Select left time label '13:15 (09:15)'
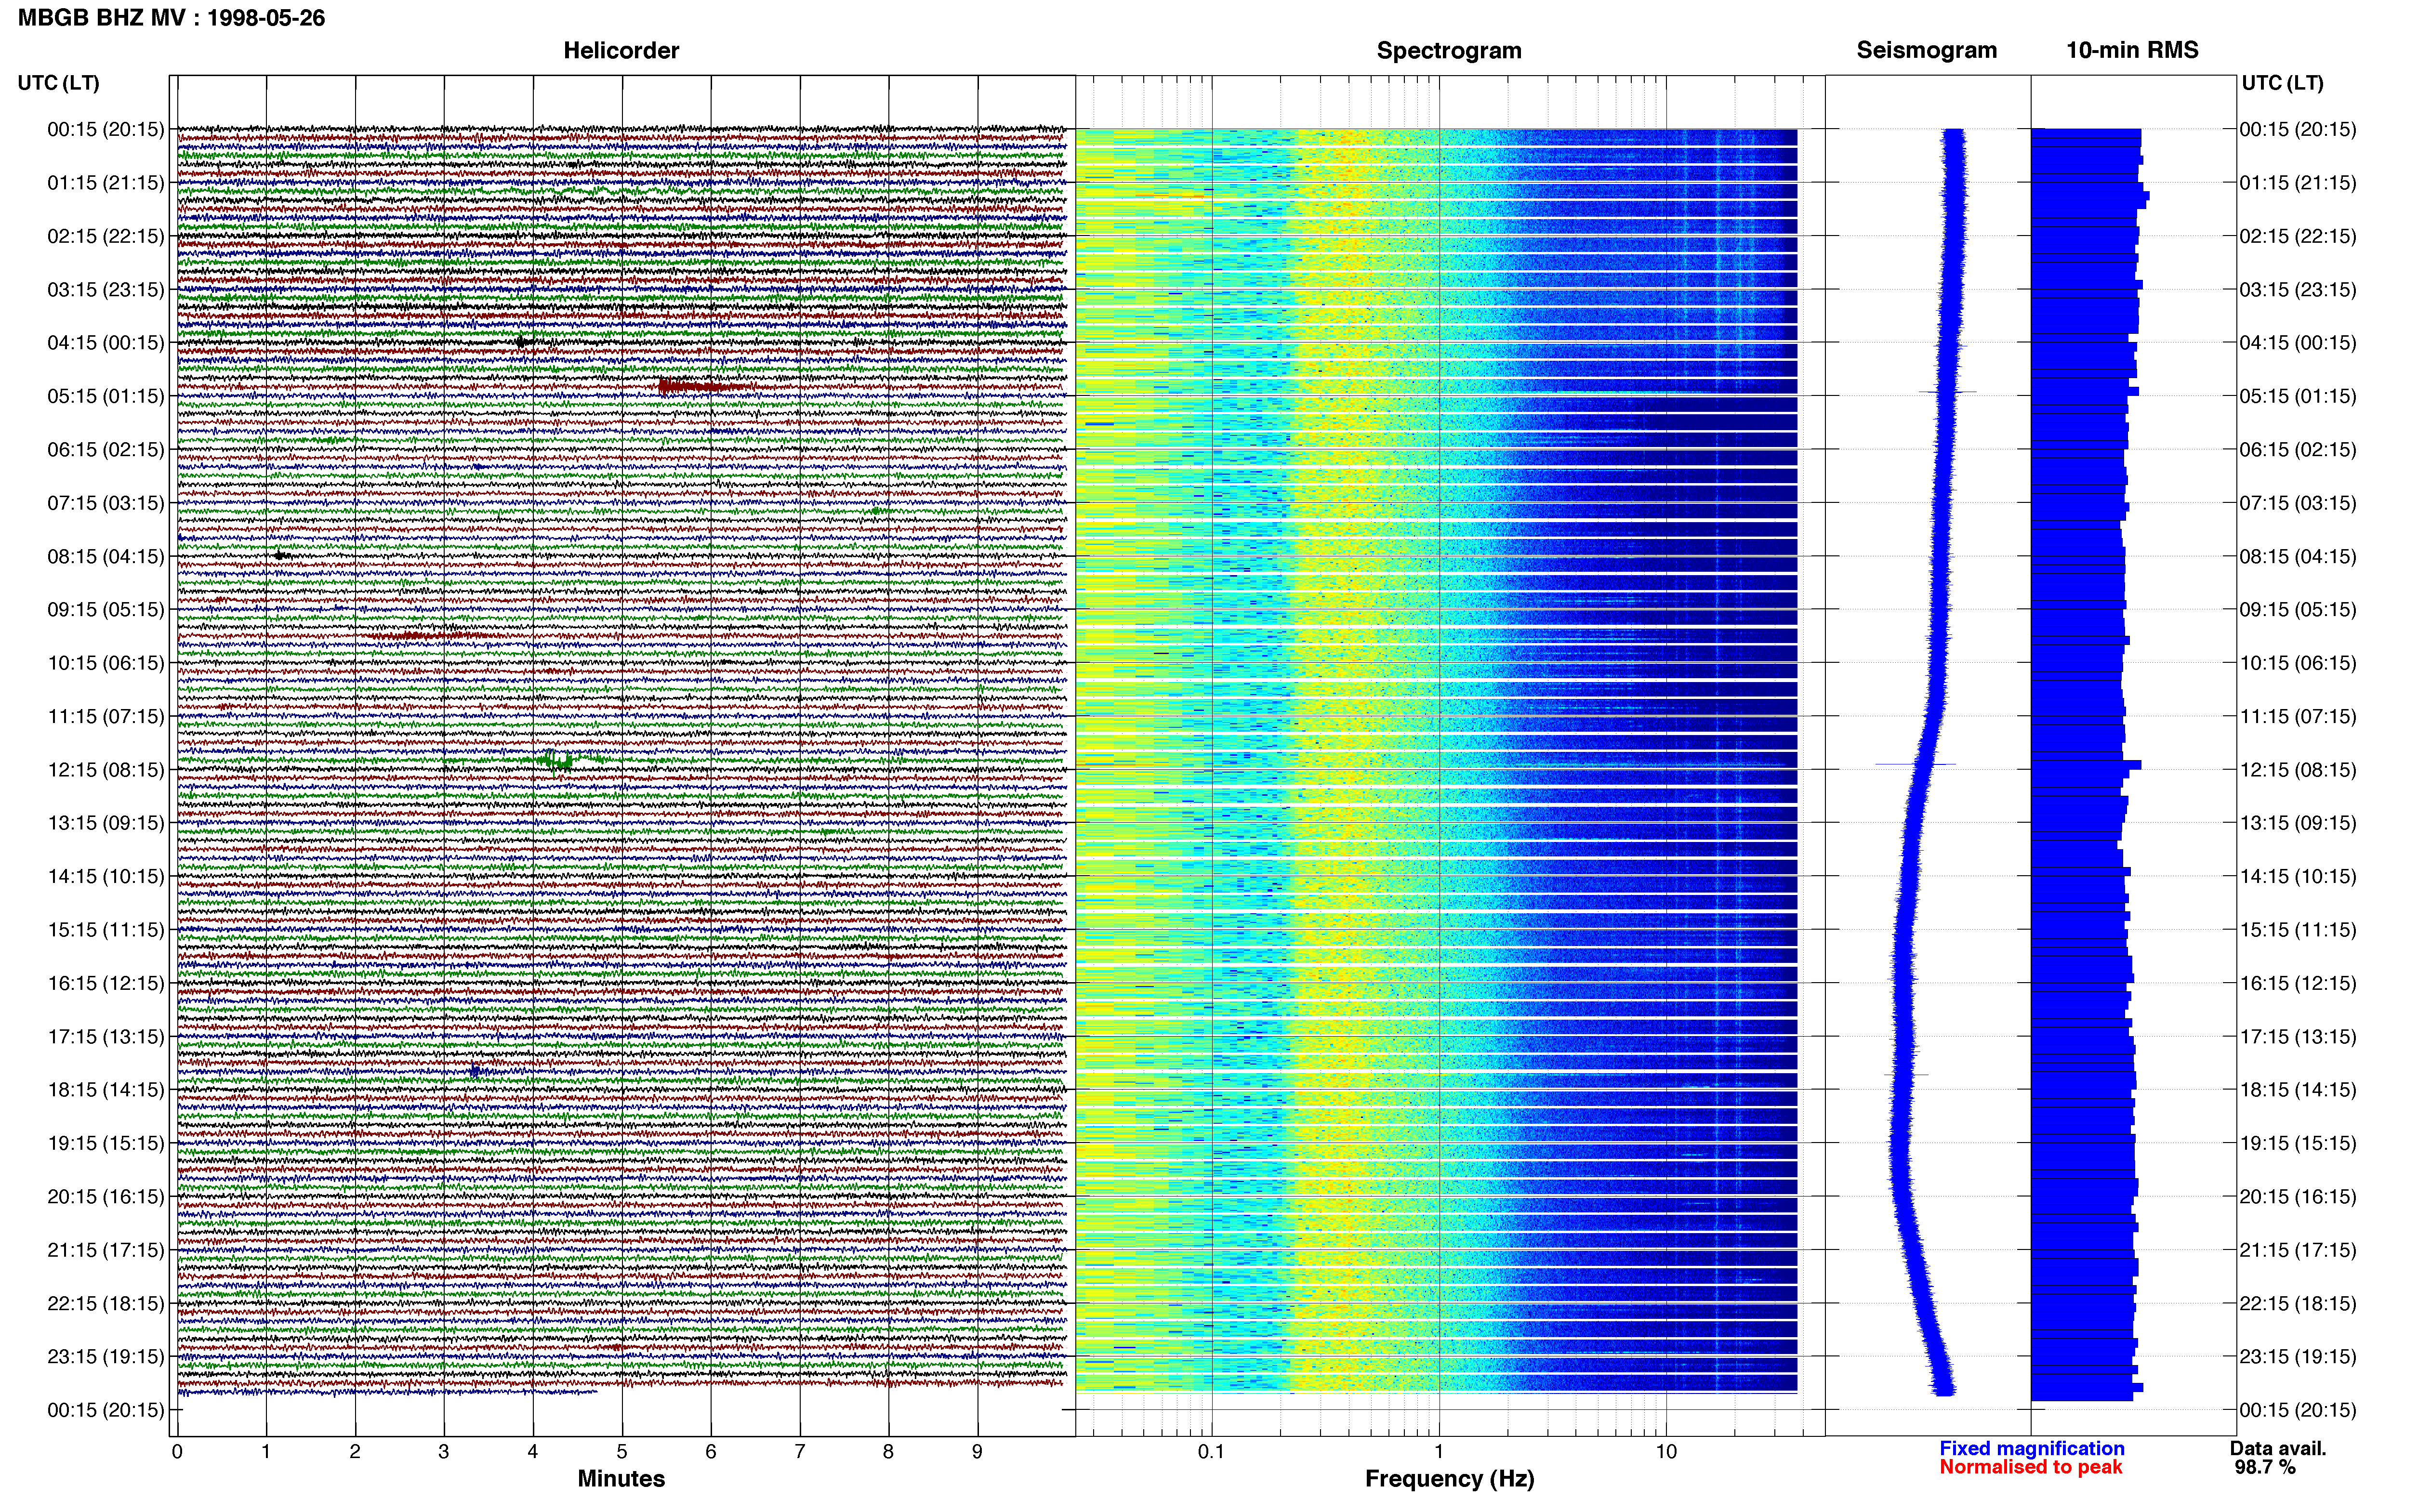This screenshot has width=2418, height=1512. click(105, 823)
